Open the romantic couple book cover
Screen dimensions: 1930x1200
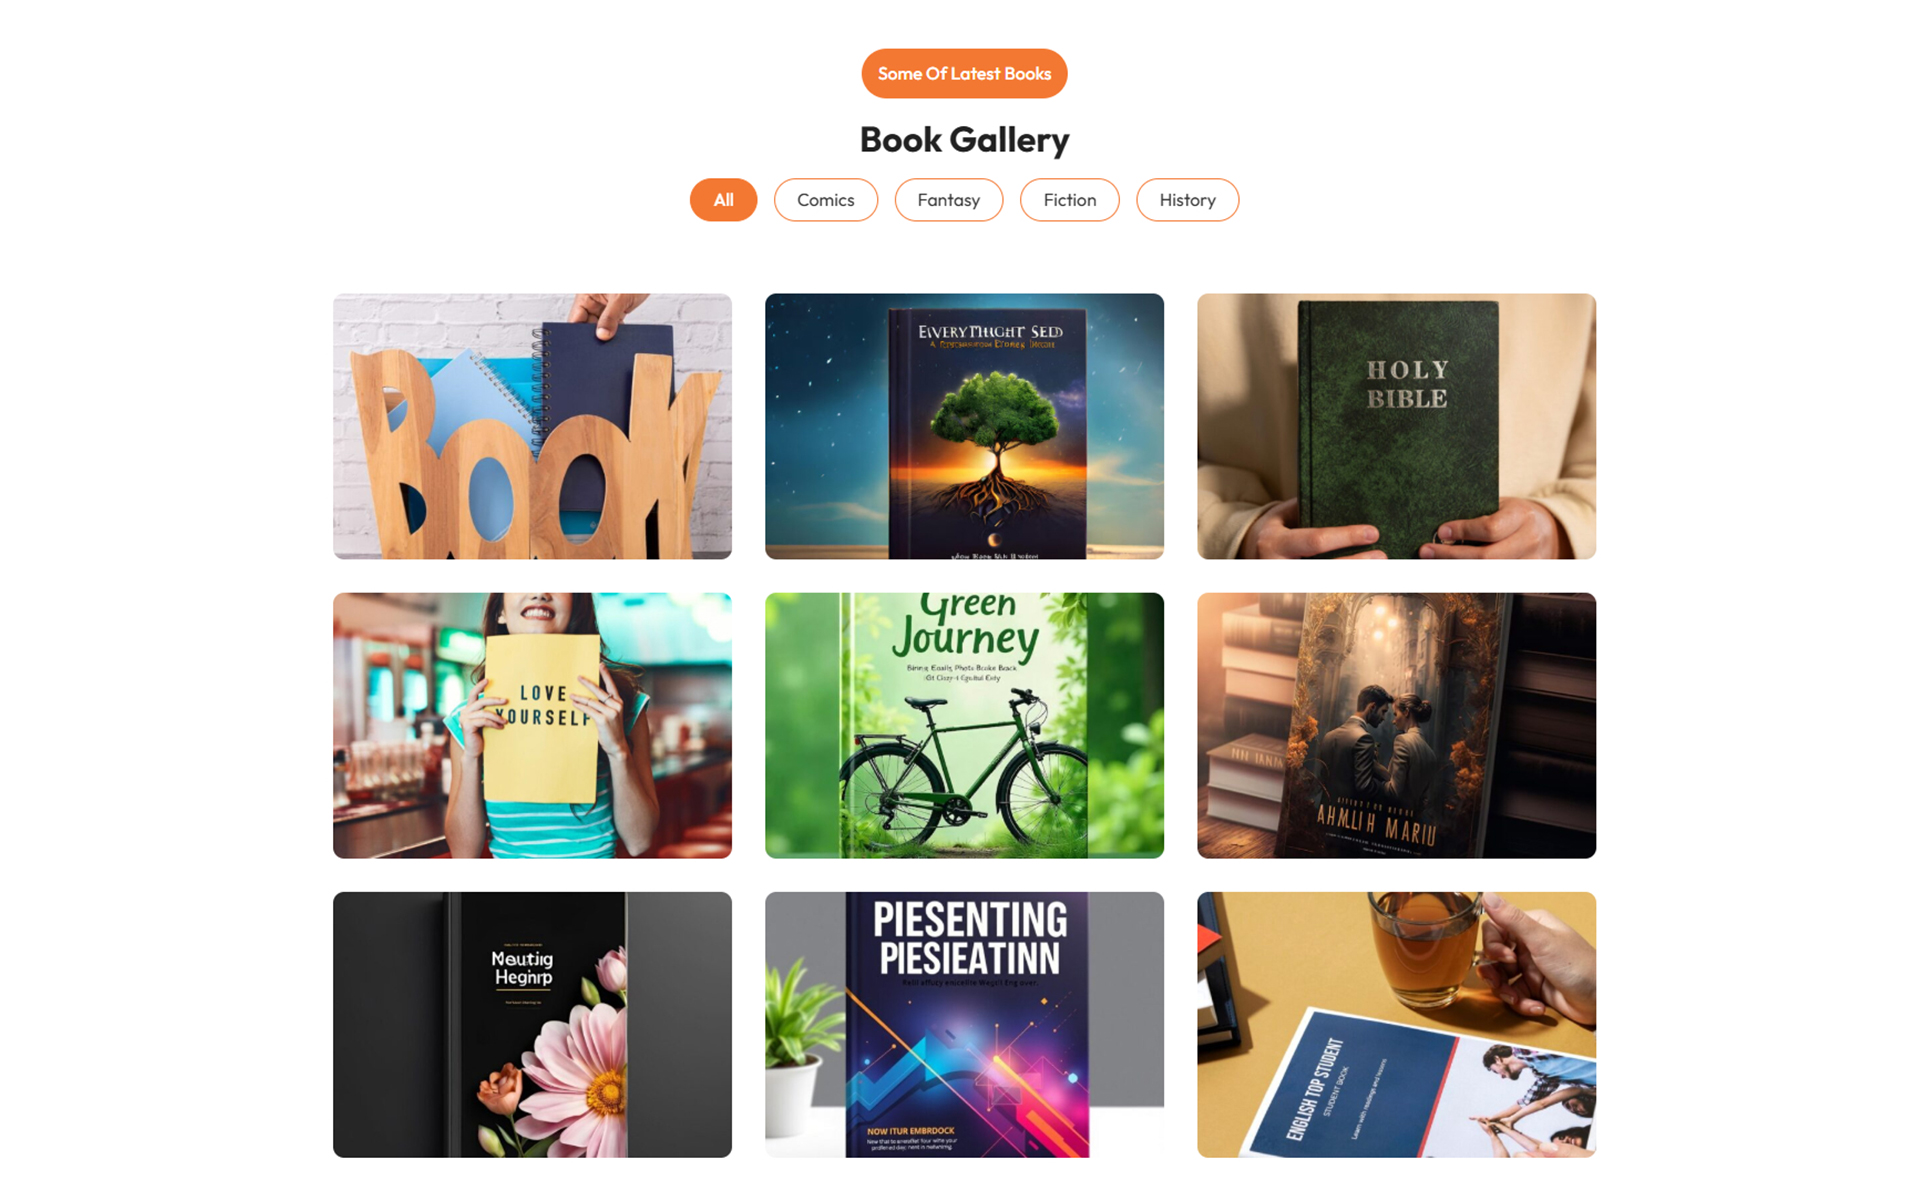pos(1396,725)
